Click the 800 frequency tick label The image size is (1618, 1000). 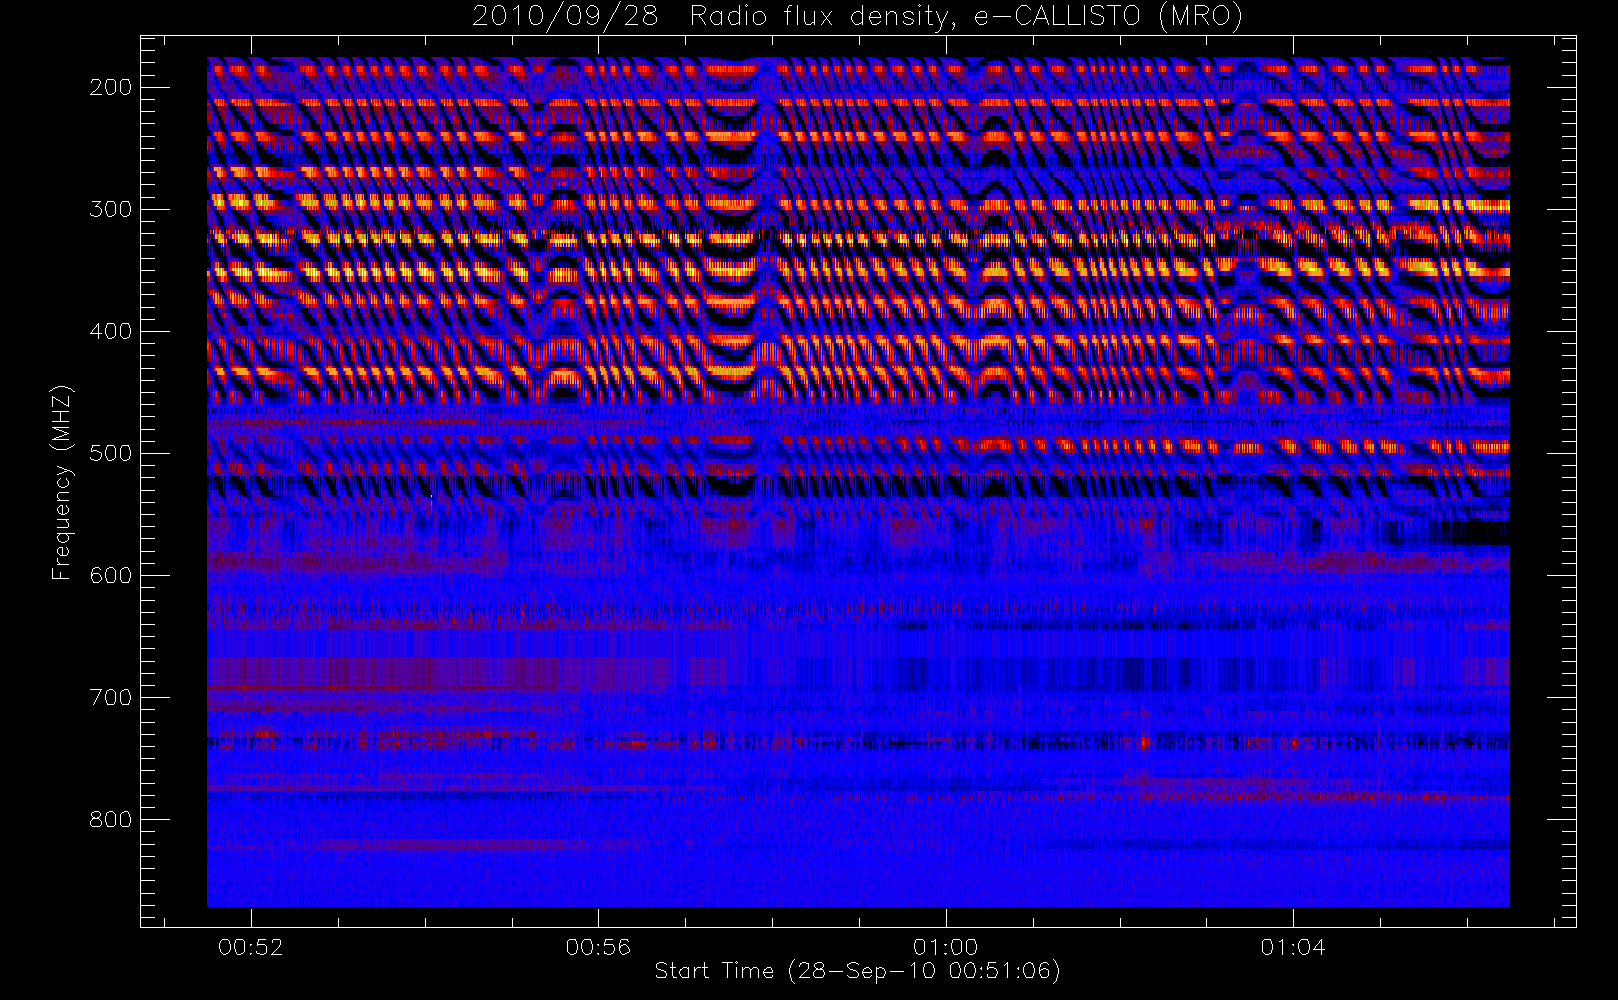click(111, 819)
